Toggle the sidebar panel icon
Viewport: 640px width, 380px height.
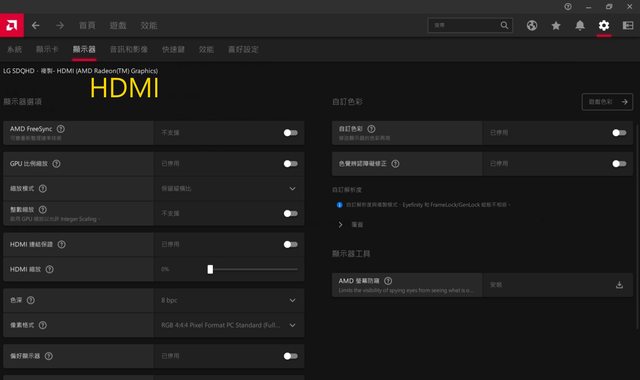(x=628, y=25)
